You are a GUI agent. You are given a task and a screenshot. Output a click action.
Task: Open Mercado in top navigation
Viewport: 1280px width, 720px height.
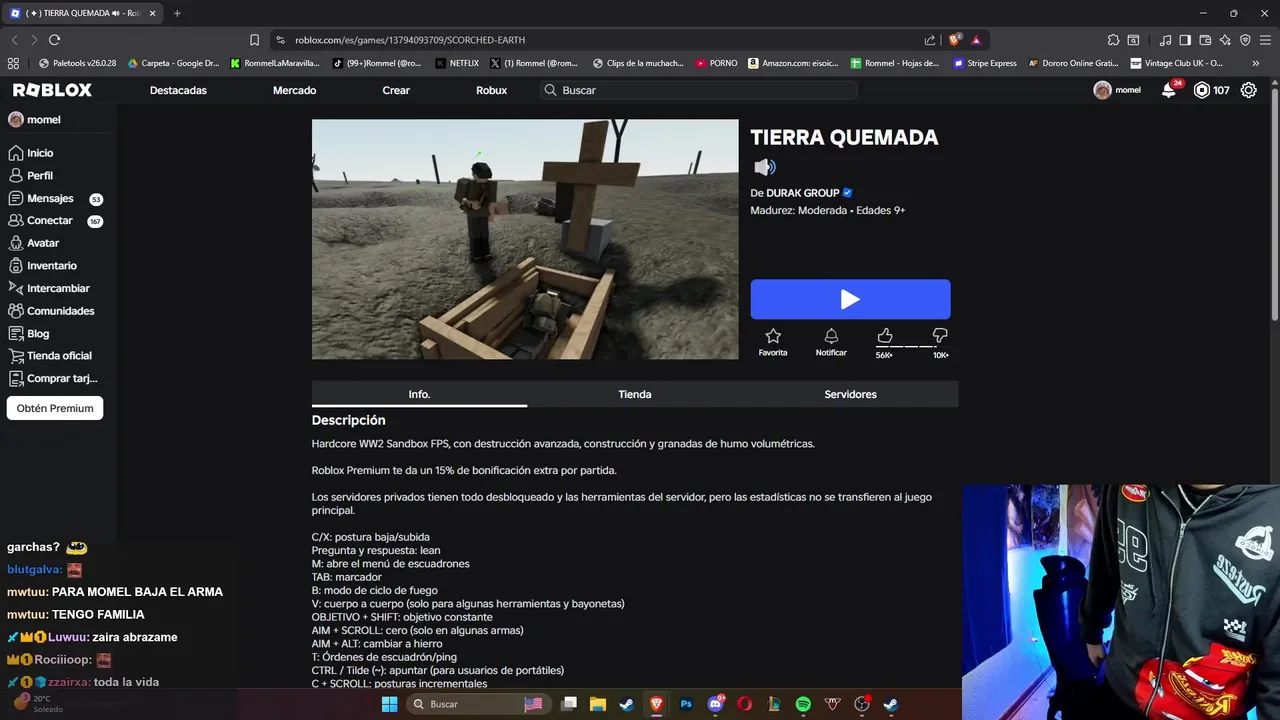pyautogui.click(x=294, y=90)
